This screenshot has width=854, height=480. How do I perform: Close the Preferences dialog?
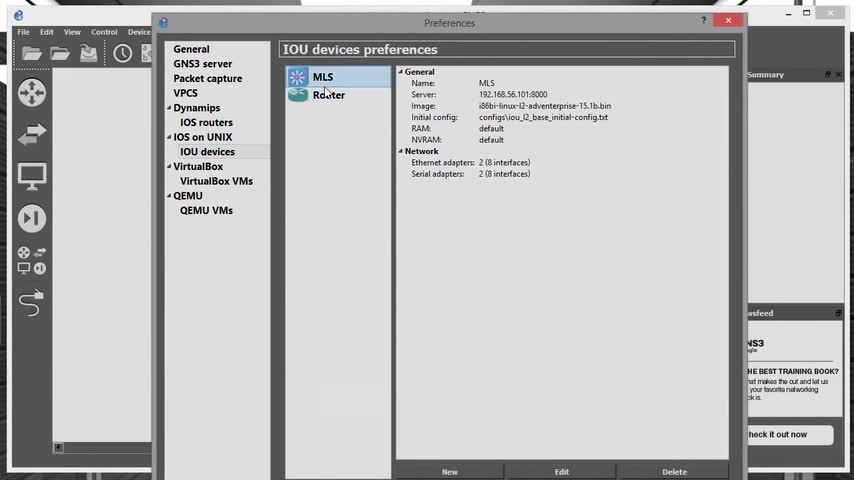[728, 20]
